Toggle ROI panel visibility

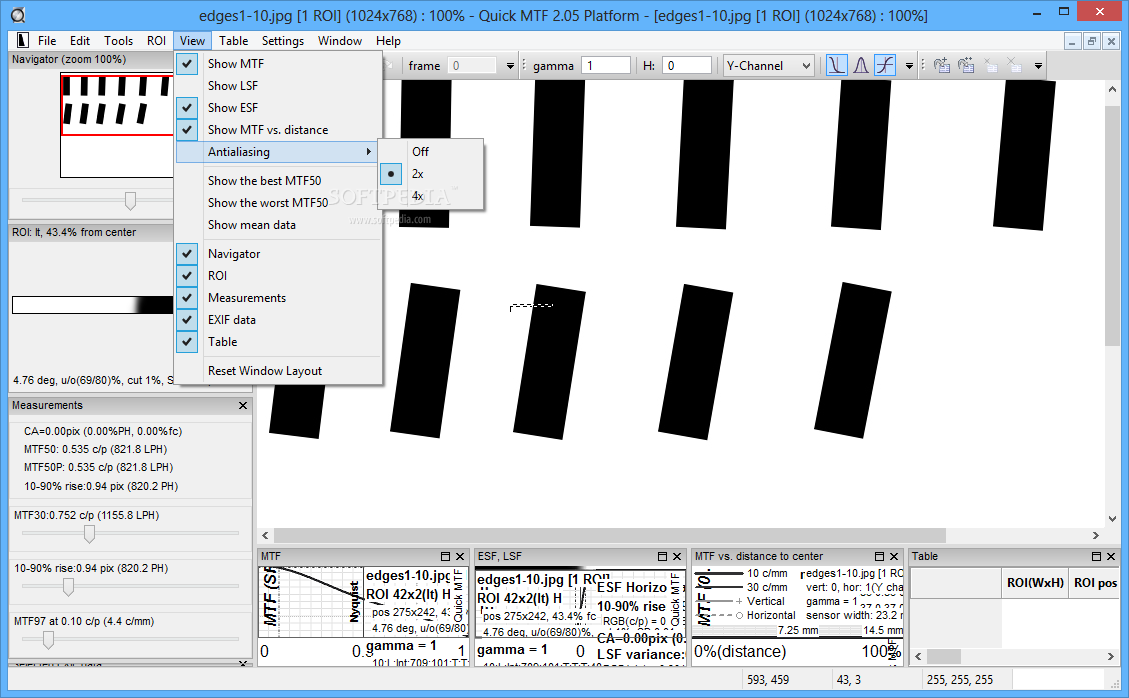click(279, 276)
